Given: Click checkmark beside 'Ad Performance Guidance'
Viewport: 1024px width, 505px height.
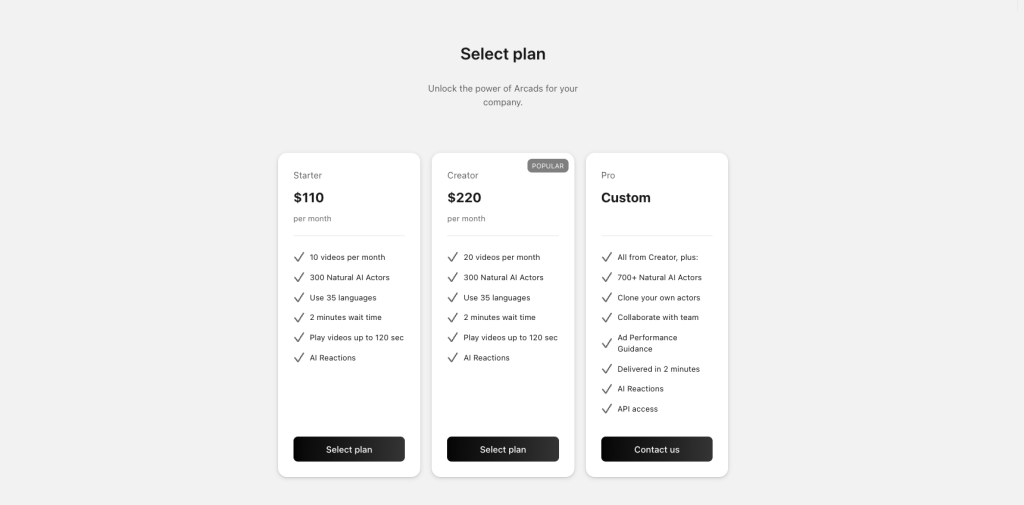Looking at the screenshot, I should pyautogui.click(x=606, y=343).
